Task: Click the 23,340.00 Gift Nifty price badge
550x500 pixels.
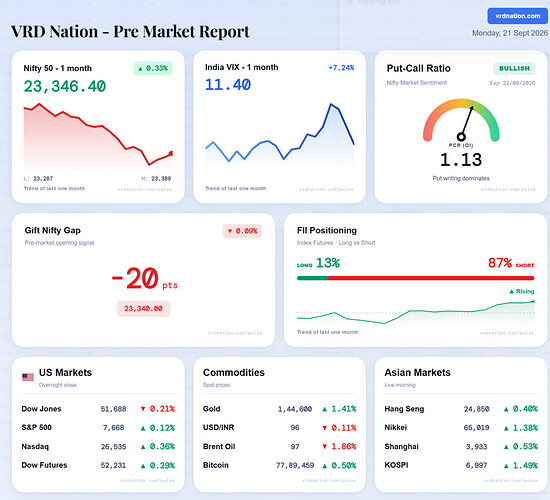Action: coord(143,309)
